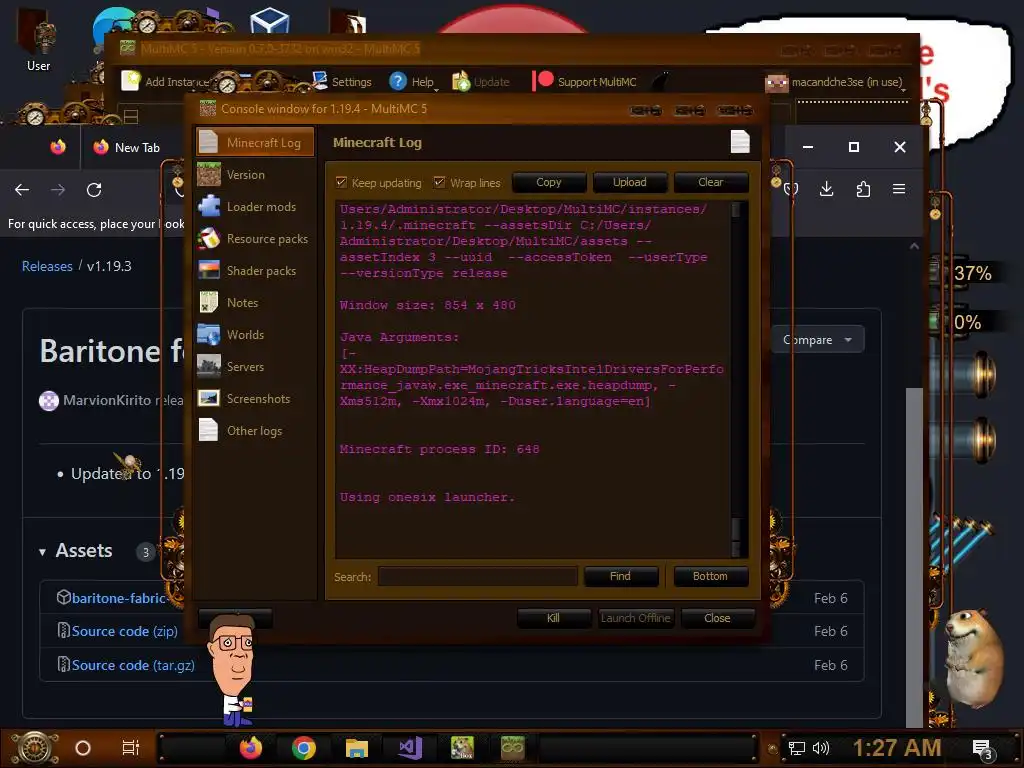This screenshot has width=1024, height=768.
Task: Click the Screenshots picture icon
Action: point(209,398)
